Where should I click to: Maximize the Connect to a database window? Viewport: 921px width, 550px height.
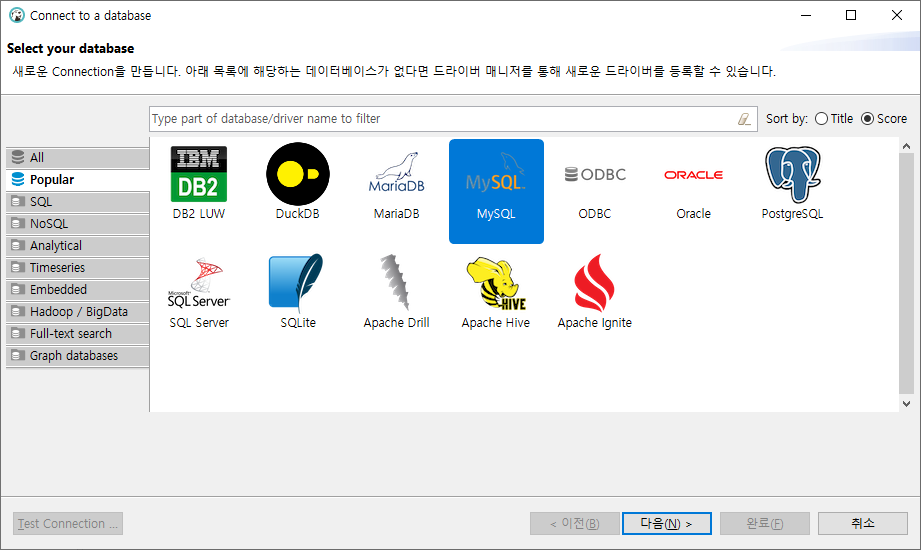point(851,15)
